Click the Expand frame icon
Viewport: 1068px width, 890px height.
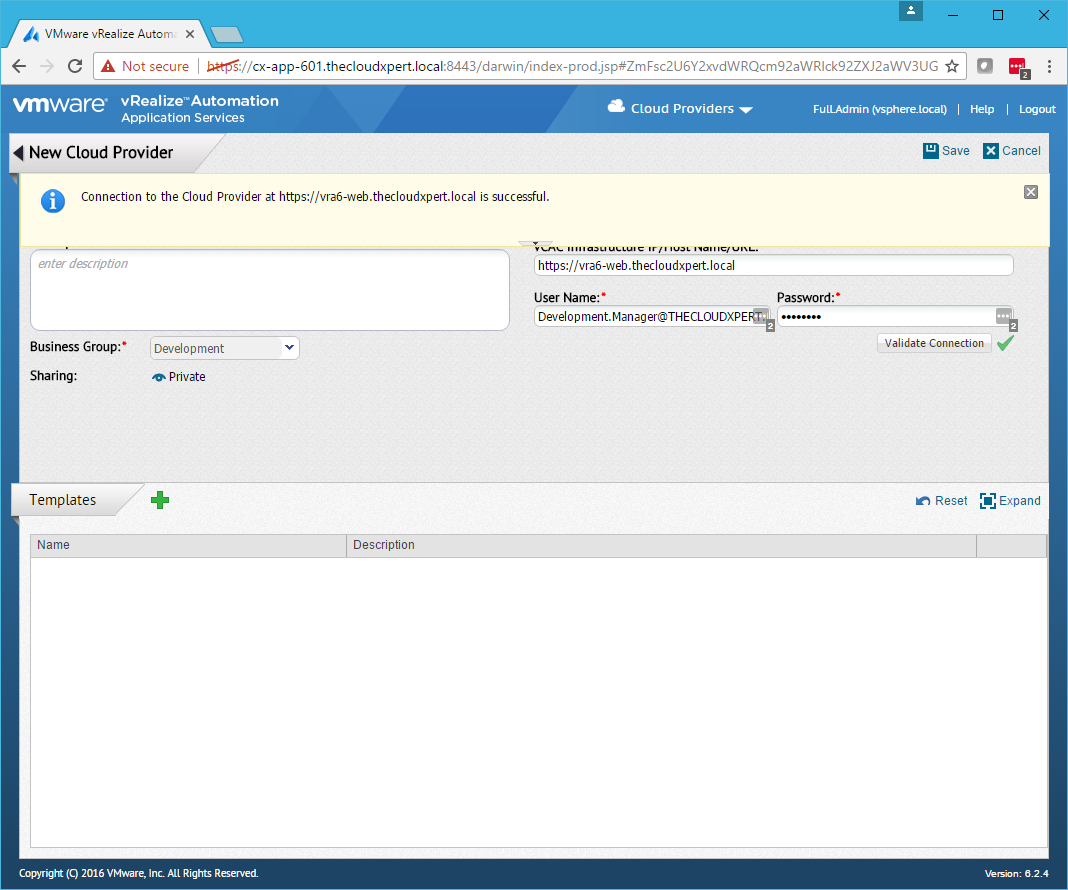[x=988, y=501]
